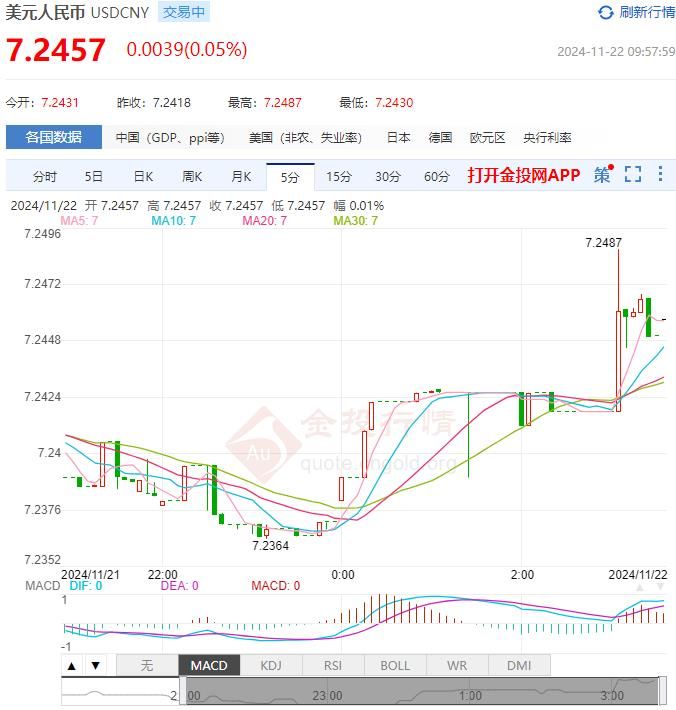Screen dimensions: 676x710
Task: Open 美国 (非农、失业率) data link
Action: point(305,138)
